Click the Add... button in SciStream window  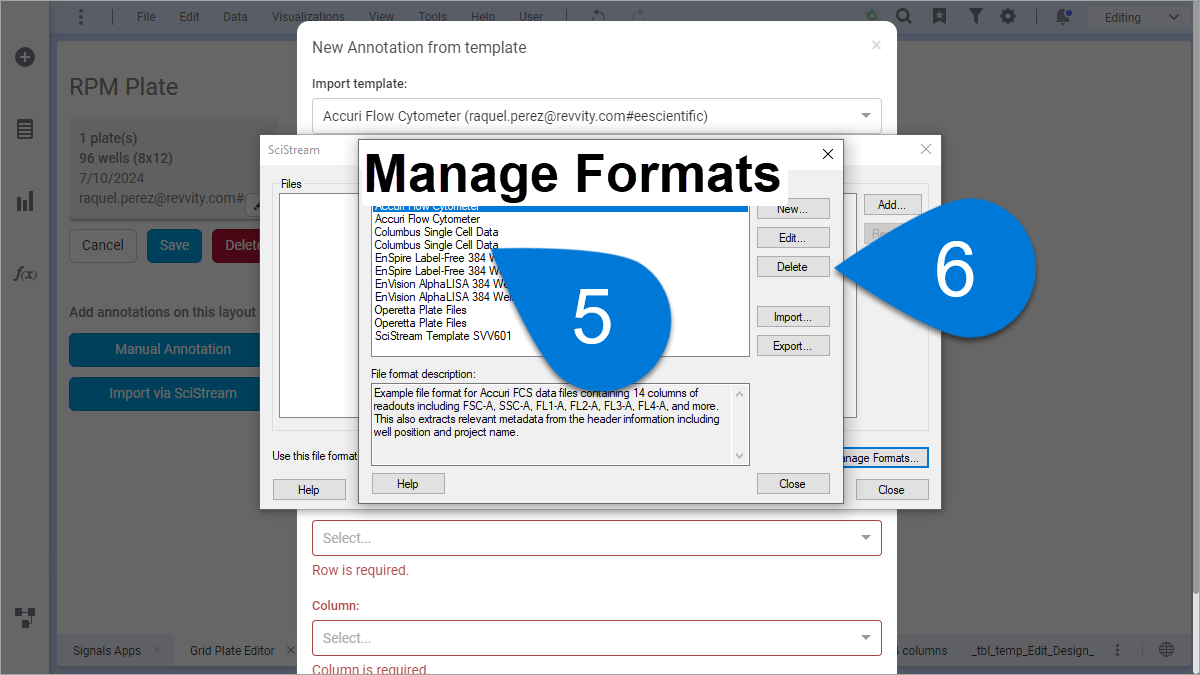pyautogui.click(x=892, y=204)
